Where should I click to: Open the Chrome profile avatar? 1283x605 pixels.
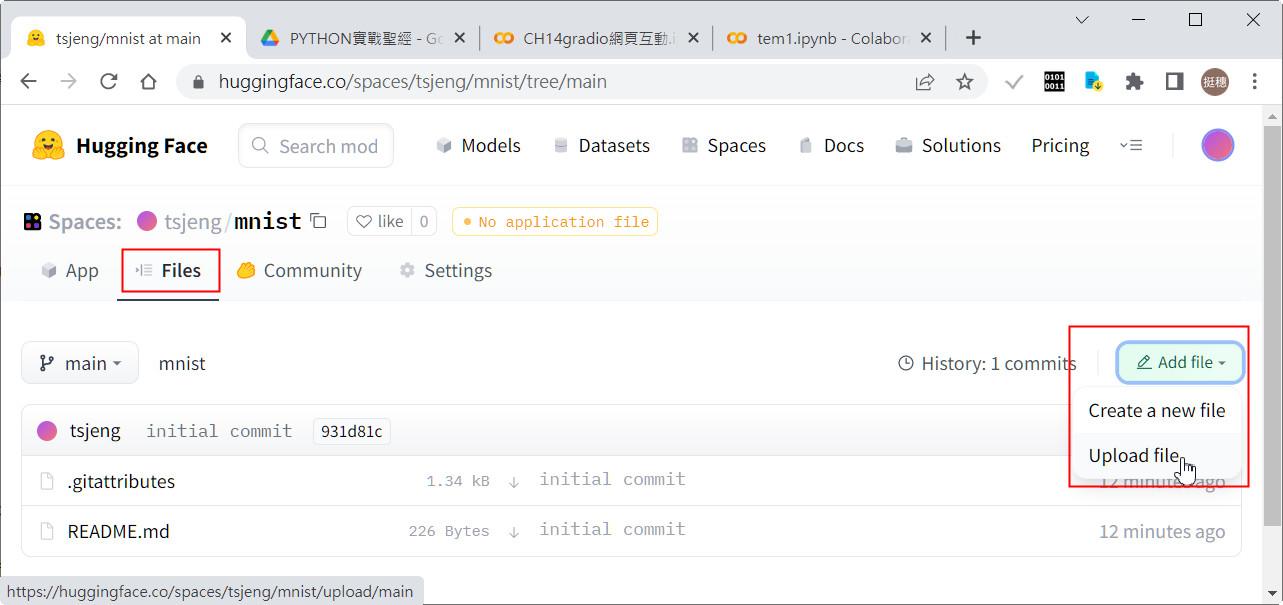click(x=1214, y=82)
